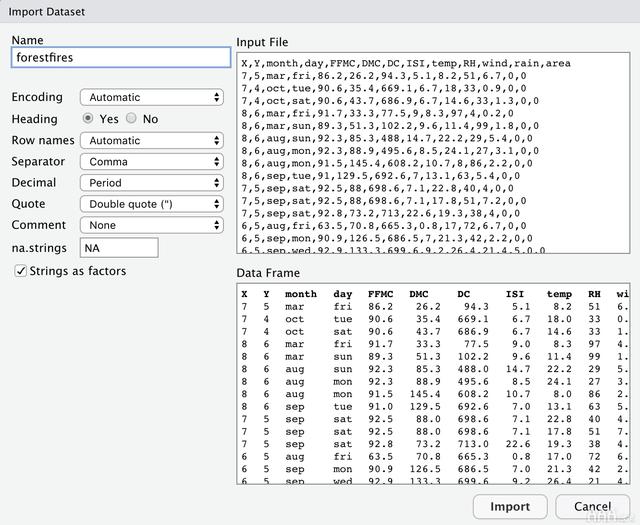Click the ISI value 22.6 in Data Frame
This screenshot has width=640, height=525.
pos(518,444)
